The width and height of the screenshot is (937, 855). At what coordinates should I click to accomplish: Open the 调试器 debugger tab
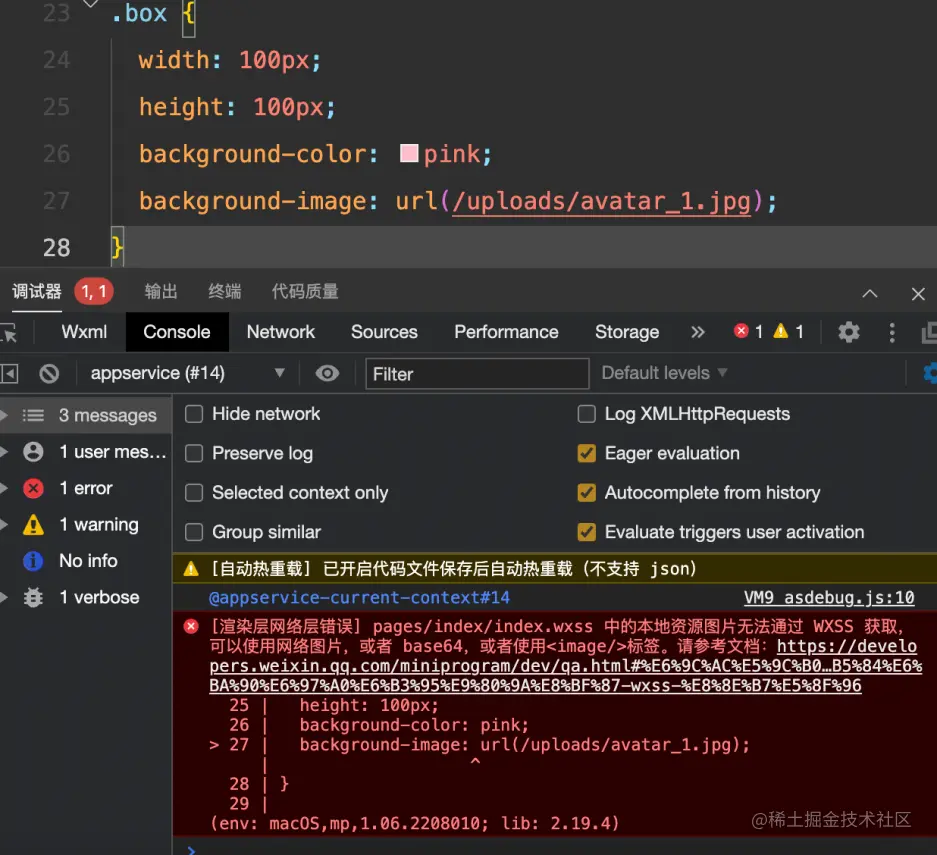coord(37,292)
